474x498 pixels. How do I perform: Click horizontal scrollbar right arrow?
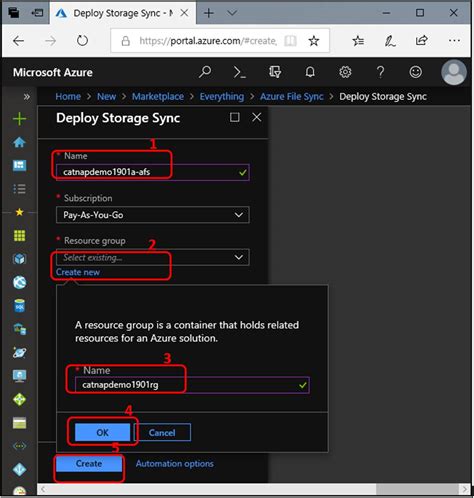465,489
